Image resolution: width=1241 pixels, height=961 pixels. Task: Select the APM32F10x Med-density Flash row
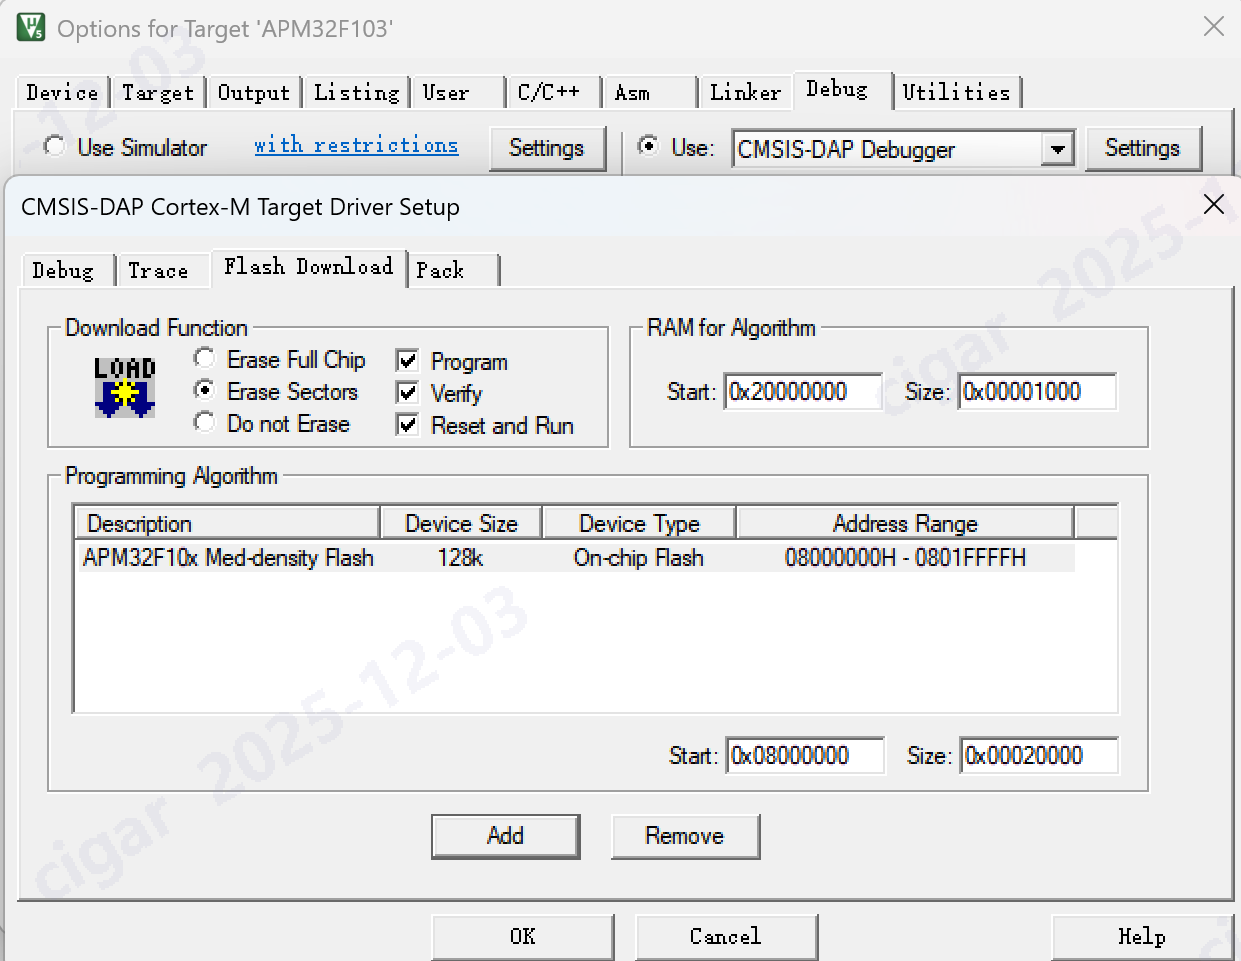pos(228,558)
